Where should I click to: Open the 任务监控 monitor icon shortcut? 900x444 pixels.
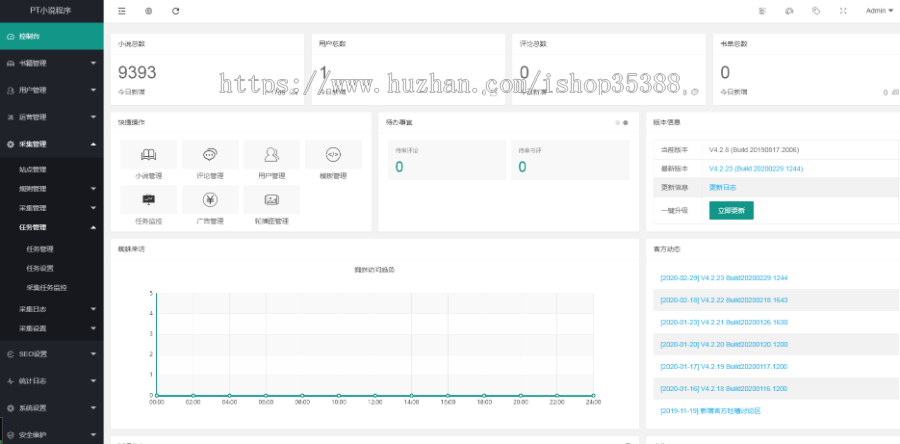pos(148,200)
